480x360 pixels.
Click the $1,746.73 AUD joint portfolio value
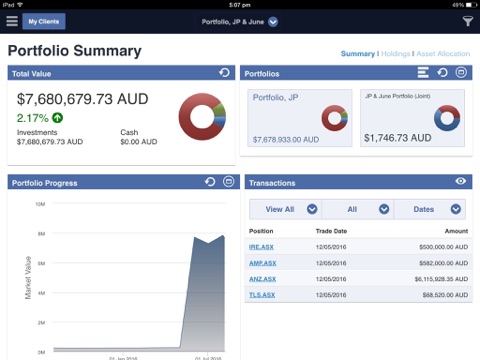398,138
